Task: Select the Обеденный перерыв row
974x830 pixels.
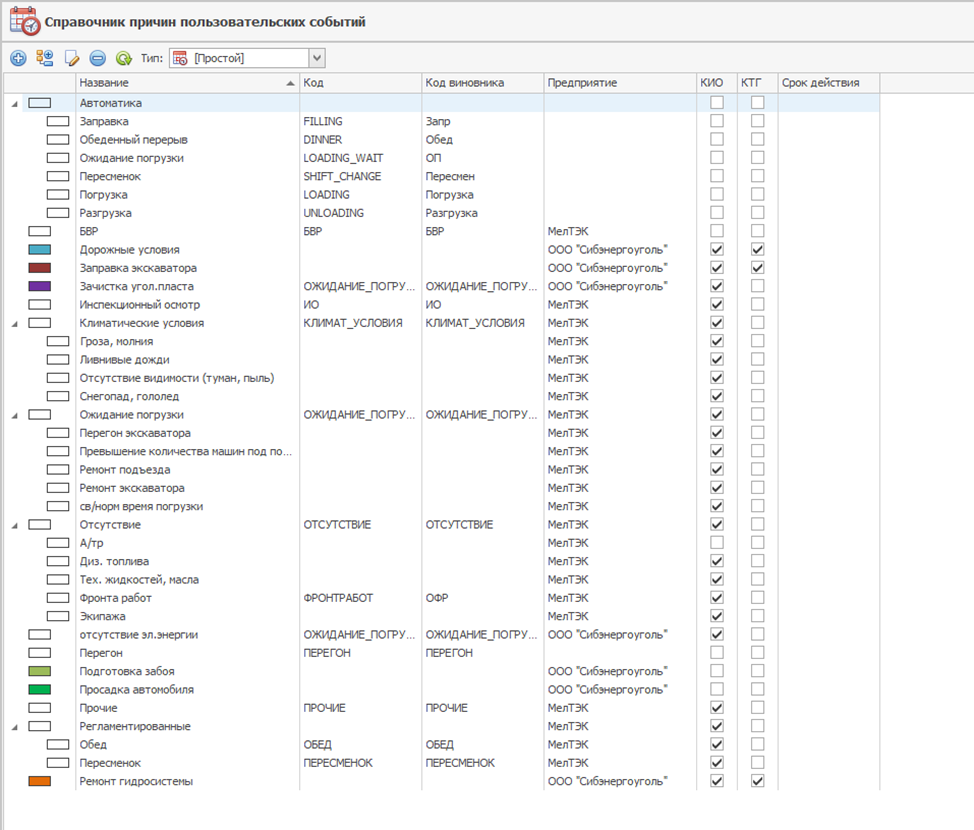Action: tap(133, 140)
